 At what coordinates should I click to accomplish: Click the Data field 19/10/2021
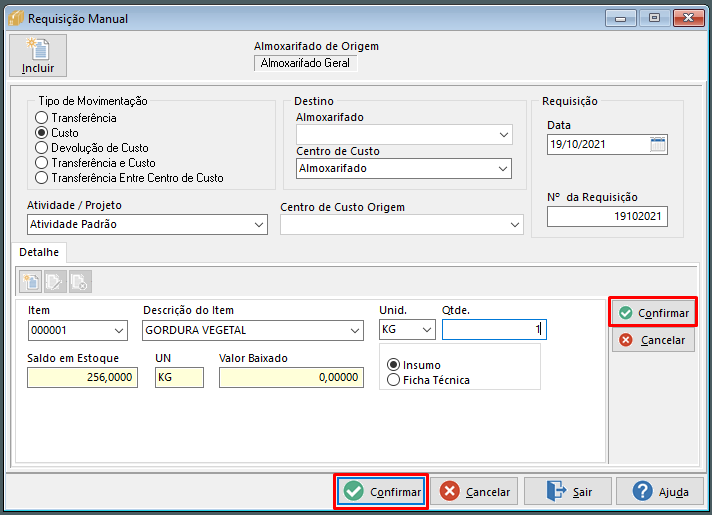tap(607, 144)
